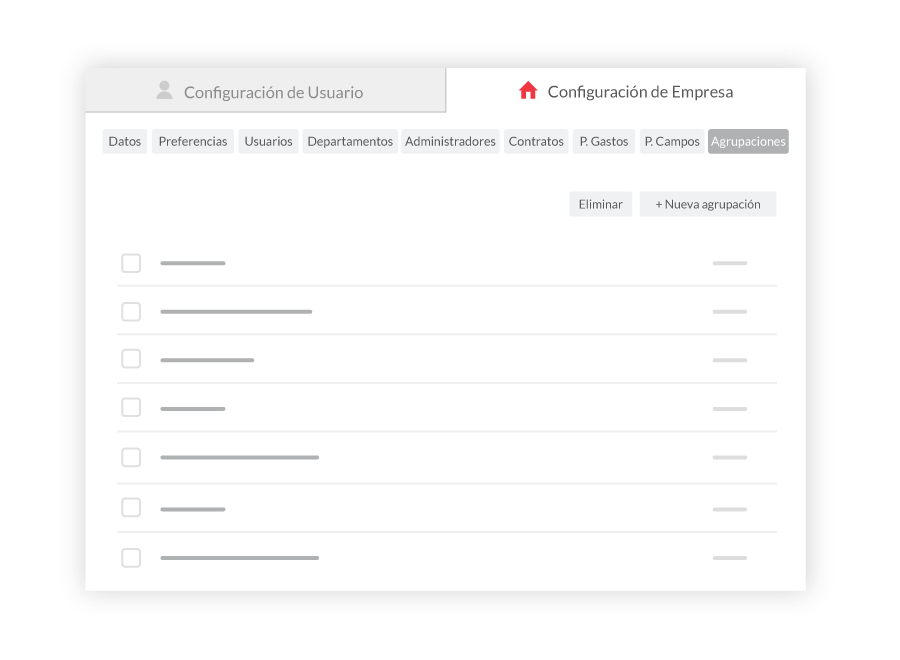This screenshot has width=900, height=660.
Task: Select the fourth row checkbox
Action: (131, 407)
